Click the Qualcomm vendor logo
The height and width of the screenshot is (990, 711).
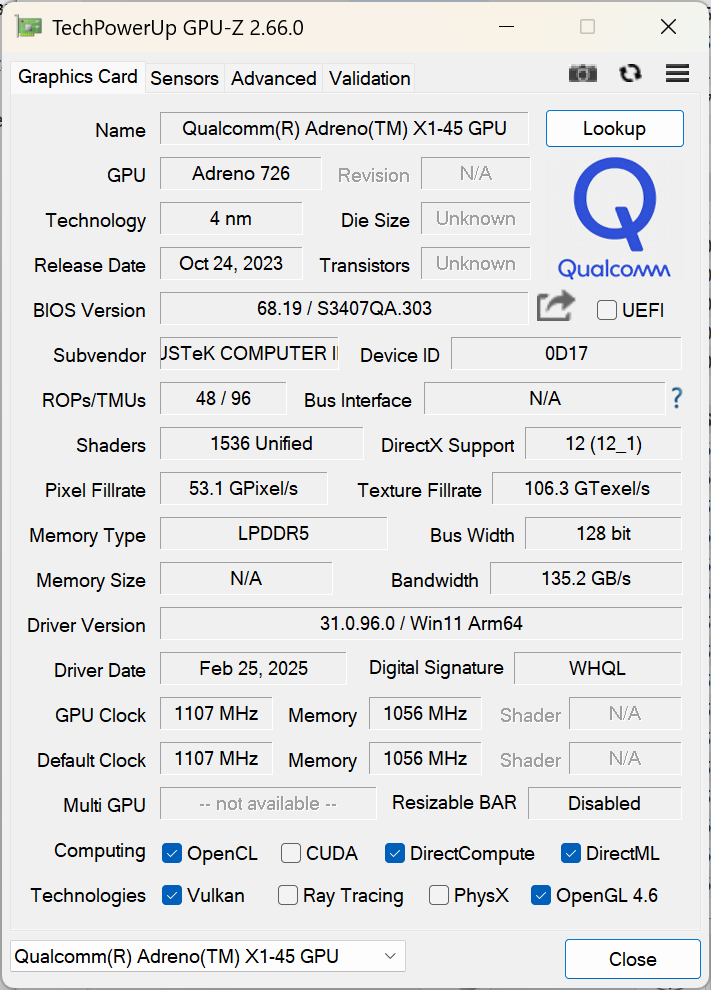614,218
